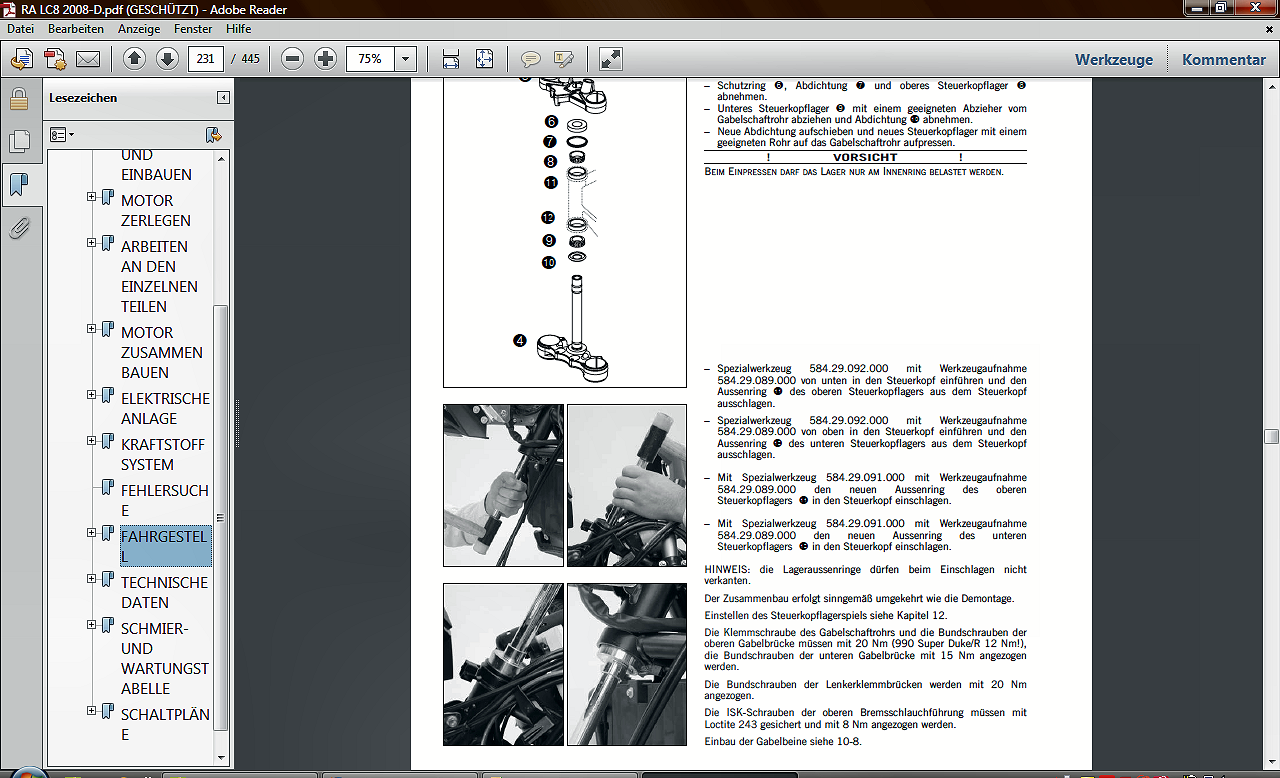Expand the ELEKTRISCHE ANLAGE bookmark
Viewport: 1280px width, 778px height.
(x=92, y=395)
